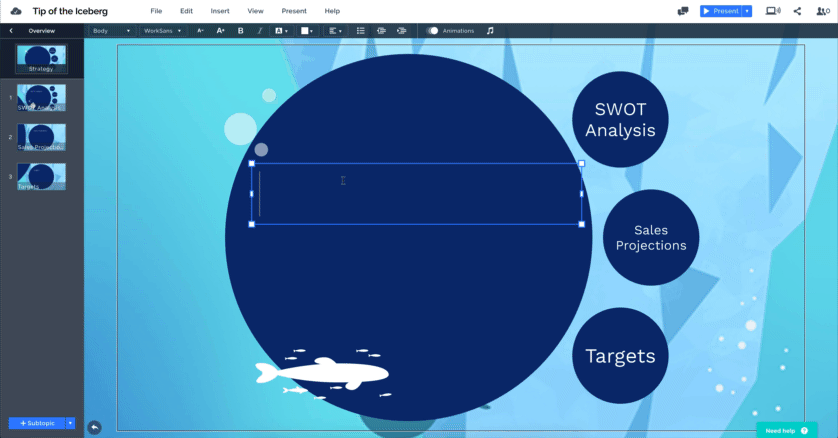Open the collaborators icon
This screenshot has height=438, width=838.
tap(822, 11)
